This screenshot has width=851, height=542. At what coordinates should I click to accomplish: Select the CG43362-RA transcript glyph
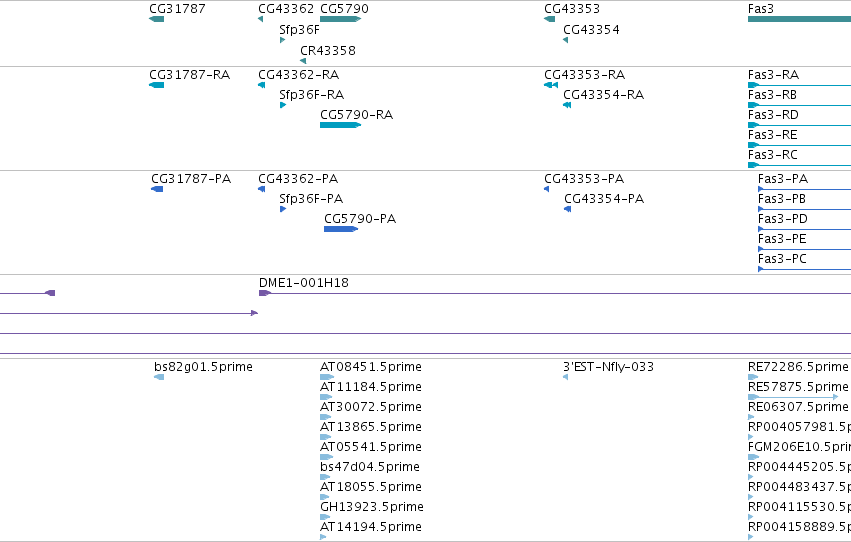click(x=262, y=85)
